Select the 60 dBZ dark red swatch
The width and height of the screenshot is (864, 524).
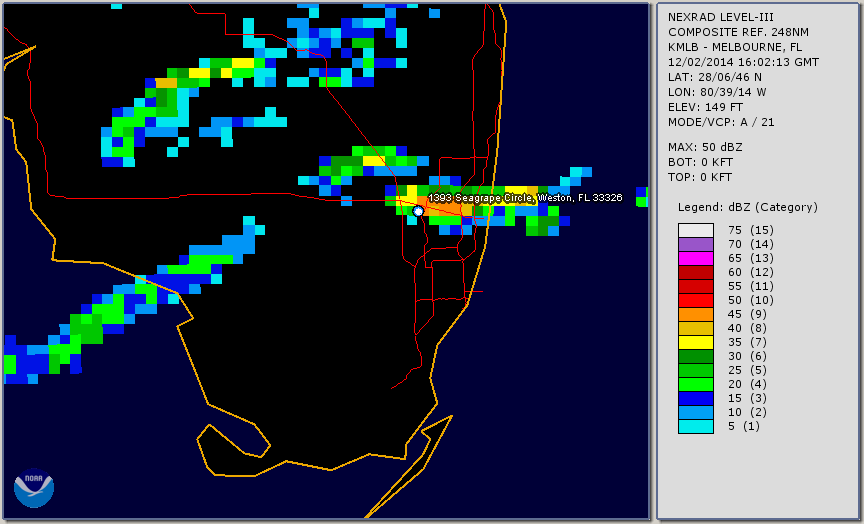click(x=695, y=272)
